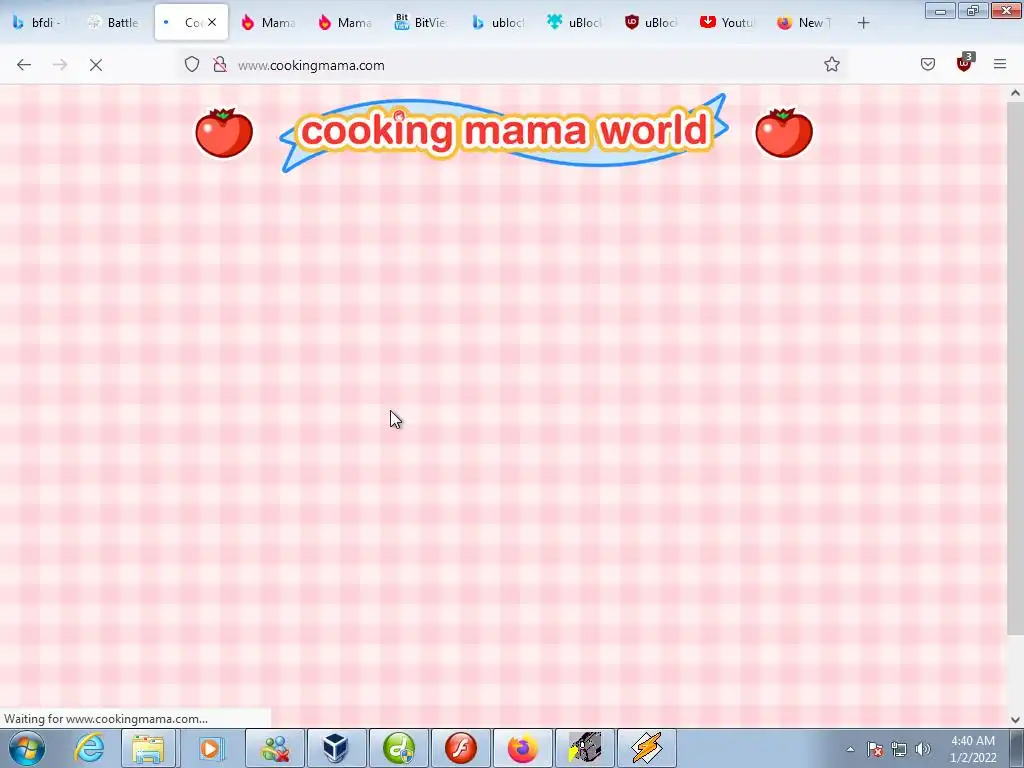
Task: Open a new tab with plus button
Action: 863,23
